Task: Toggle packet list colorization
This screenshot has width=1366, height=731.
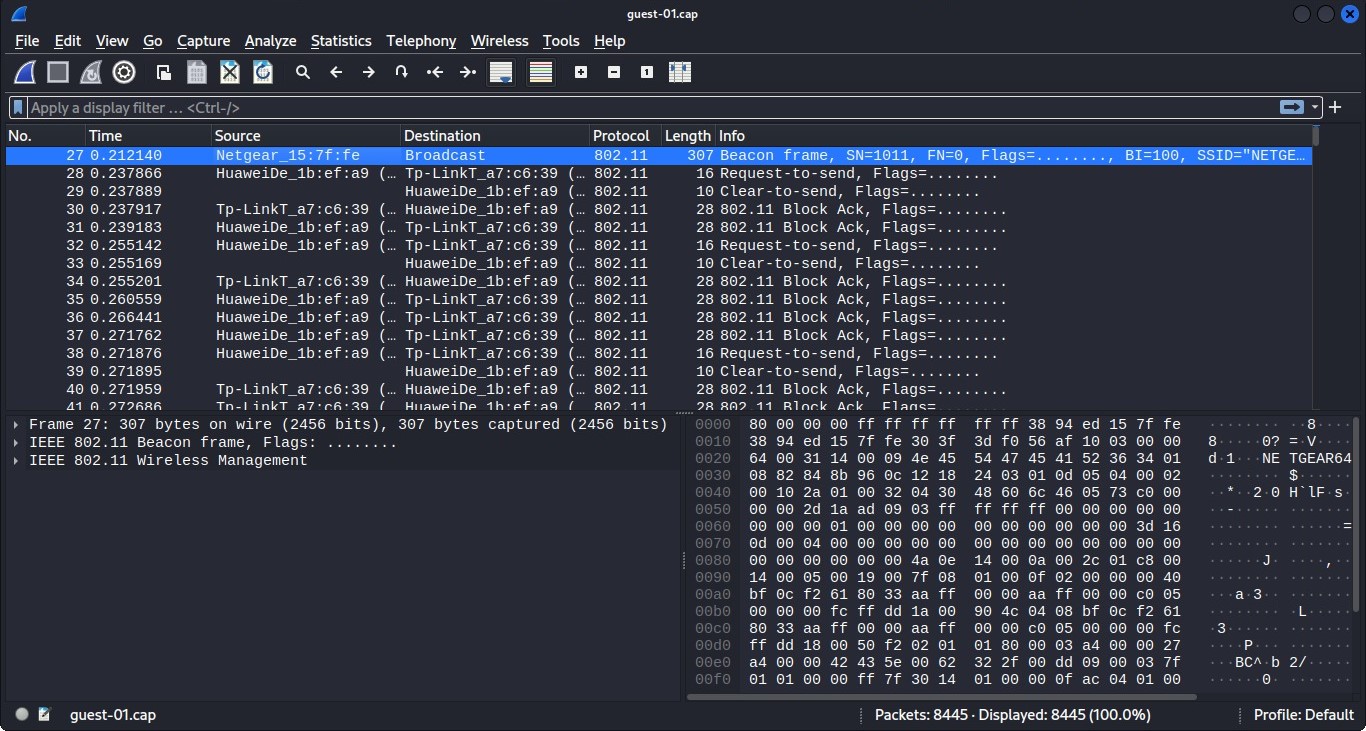Action: click(x=541, y=72)
